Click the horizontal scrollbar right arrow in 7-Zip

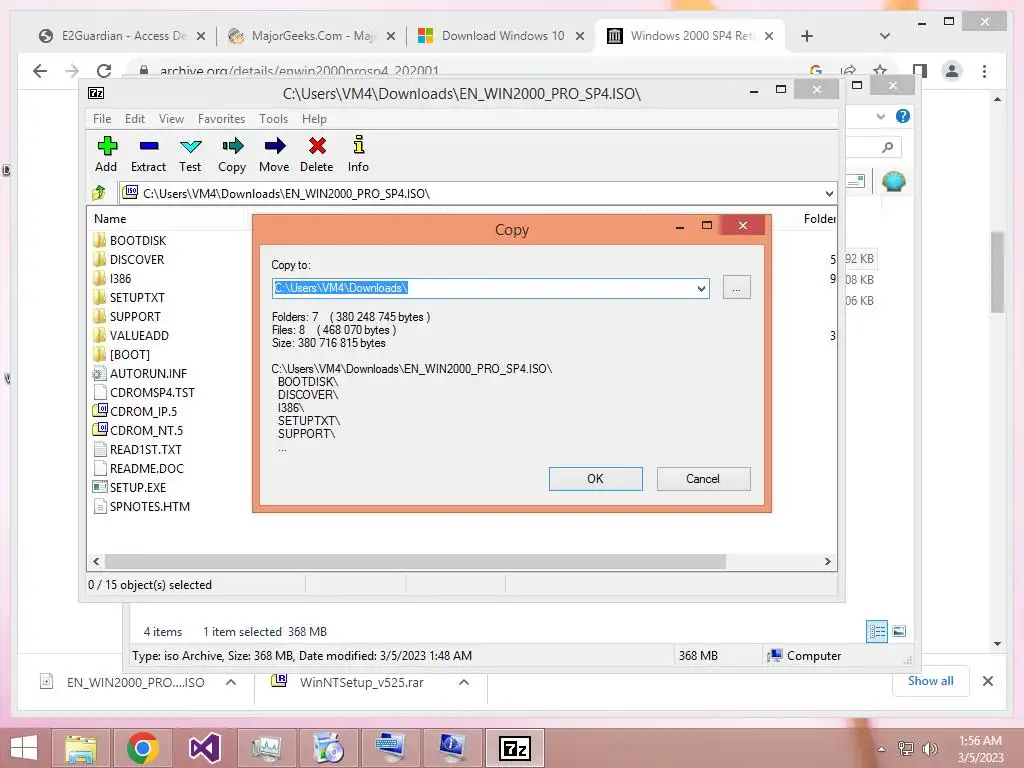tap(827, 561)
